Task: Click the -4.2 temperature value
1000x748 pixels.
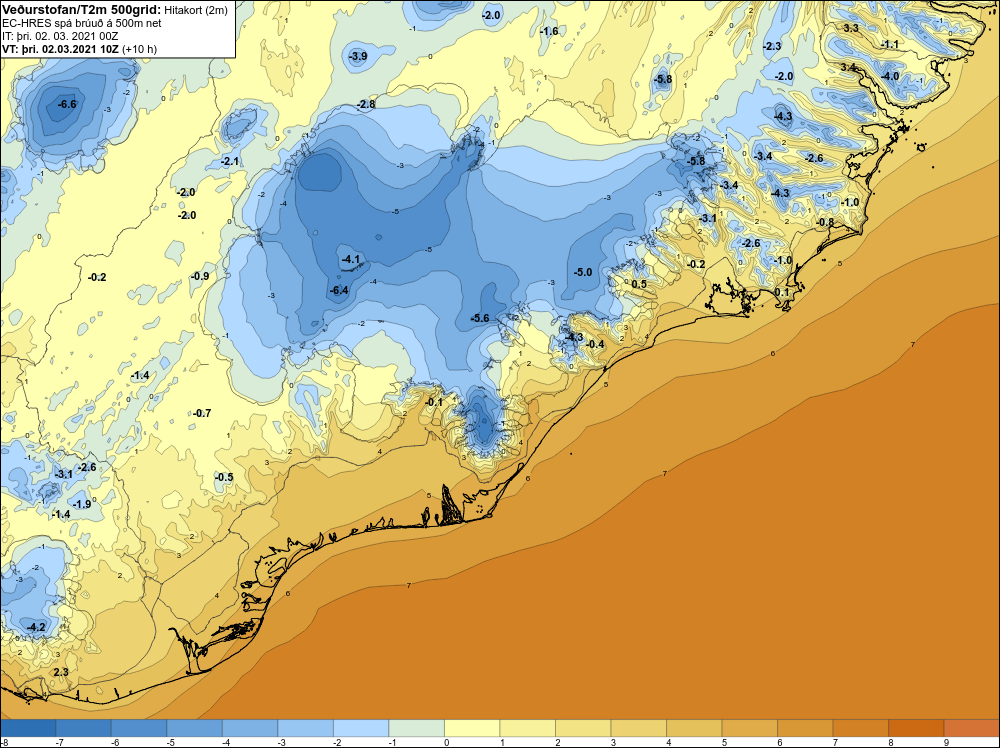Action: 36,627
